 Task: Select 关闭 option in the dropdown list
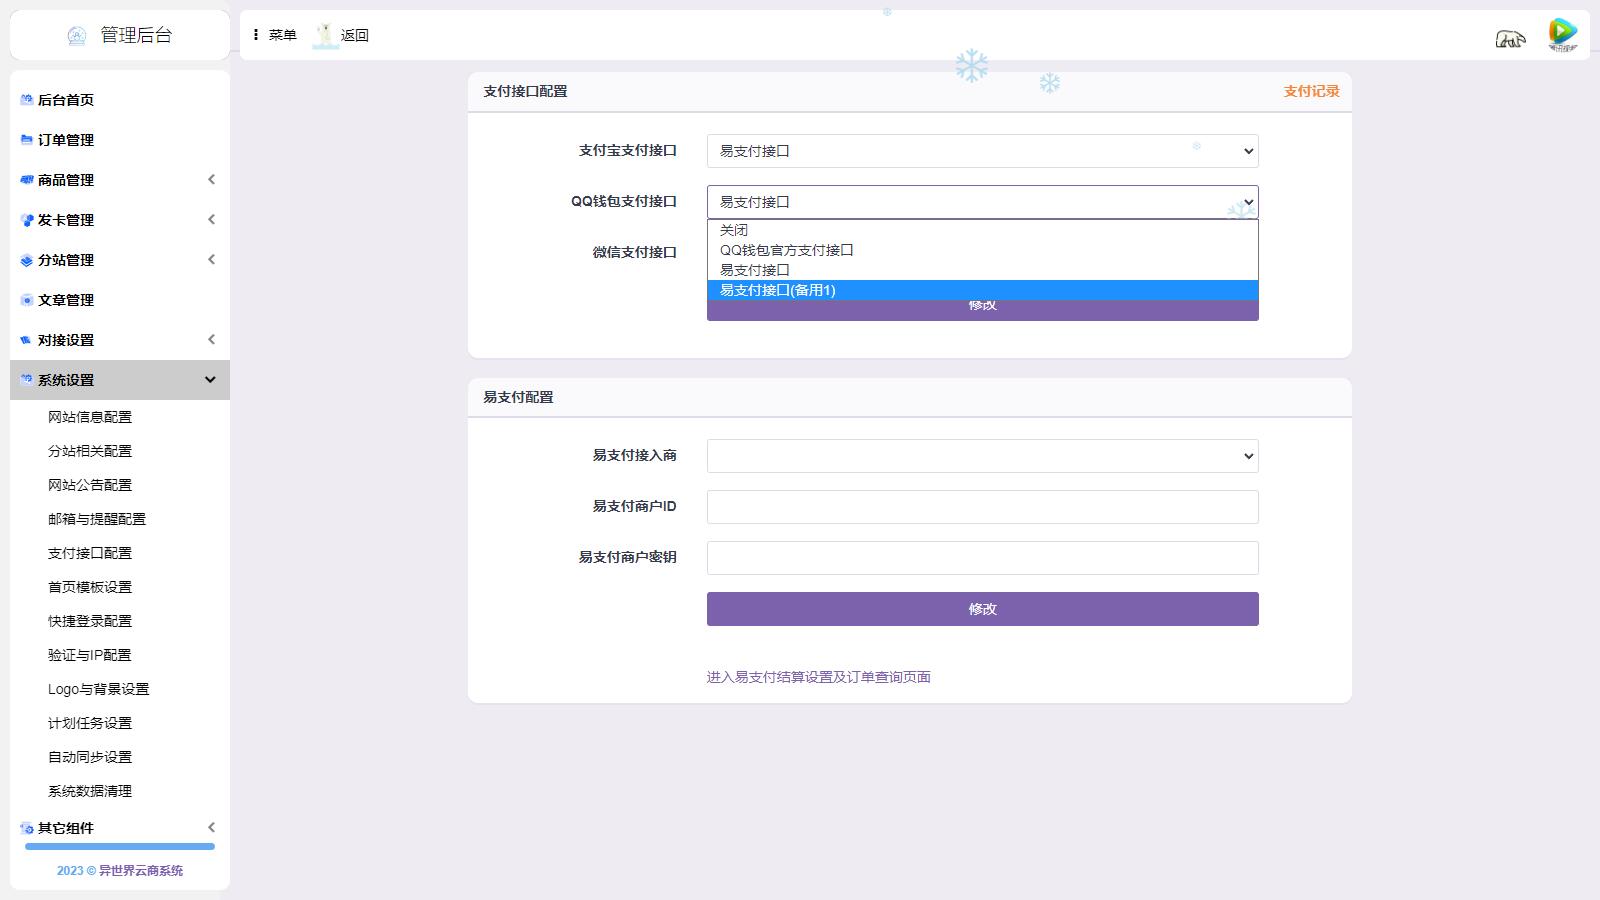[734, 230]
